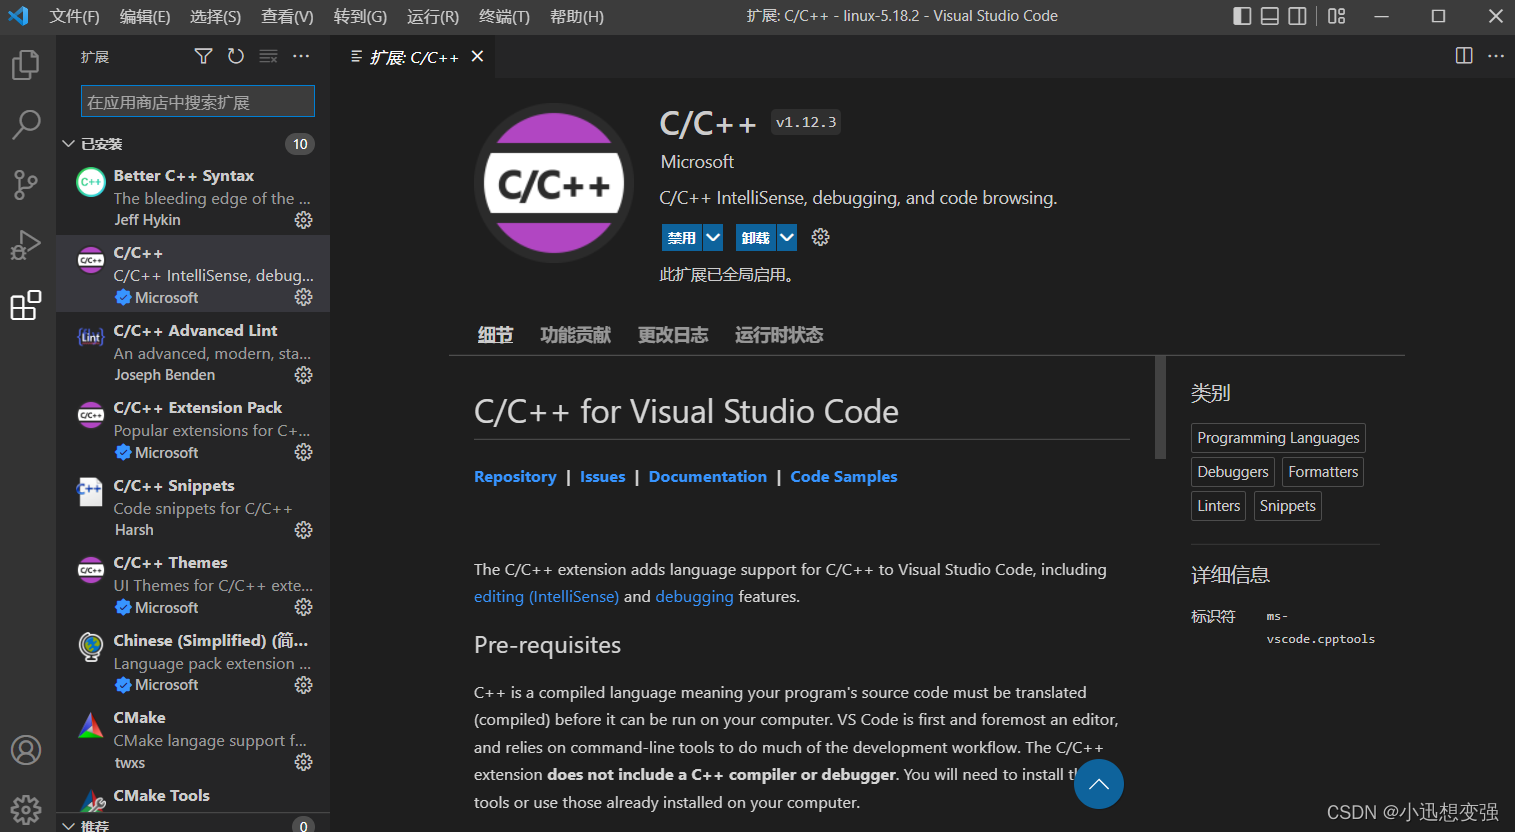The image size is (1515, 832).
Task: Click the blue scroll-to-top arrow
Action: point(1098,784)
